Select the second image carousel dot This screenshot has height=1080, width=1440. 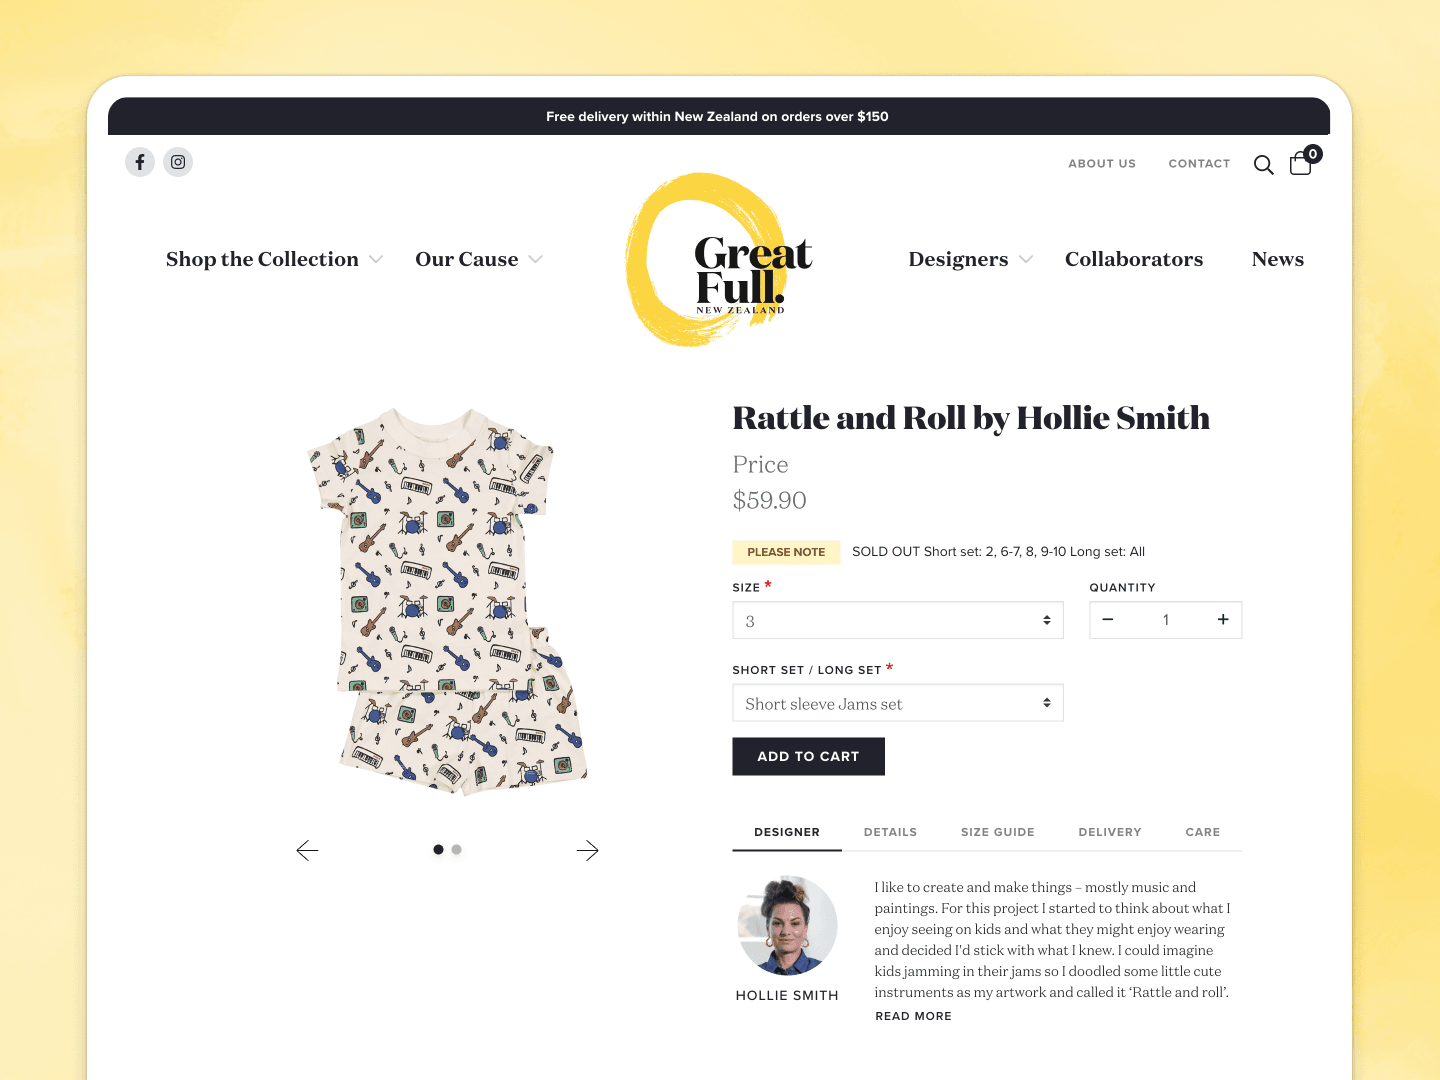457,850
